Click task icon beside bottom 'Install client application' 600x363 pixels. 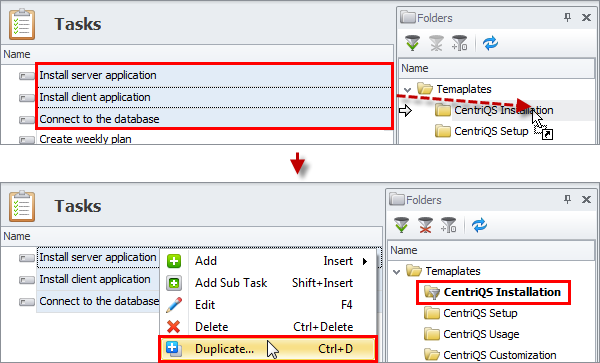click(26, 280)
